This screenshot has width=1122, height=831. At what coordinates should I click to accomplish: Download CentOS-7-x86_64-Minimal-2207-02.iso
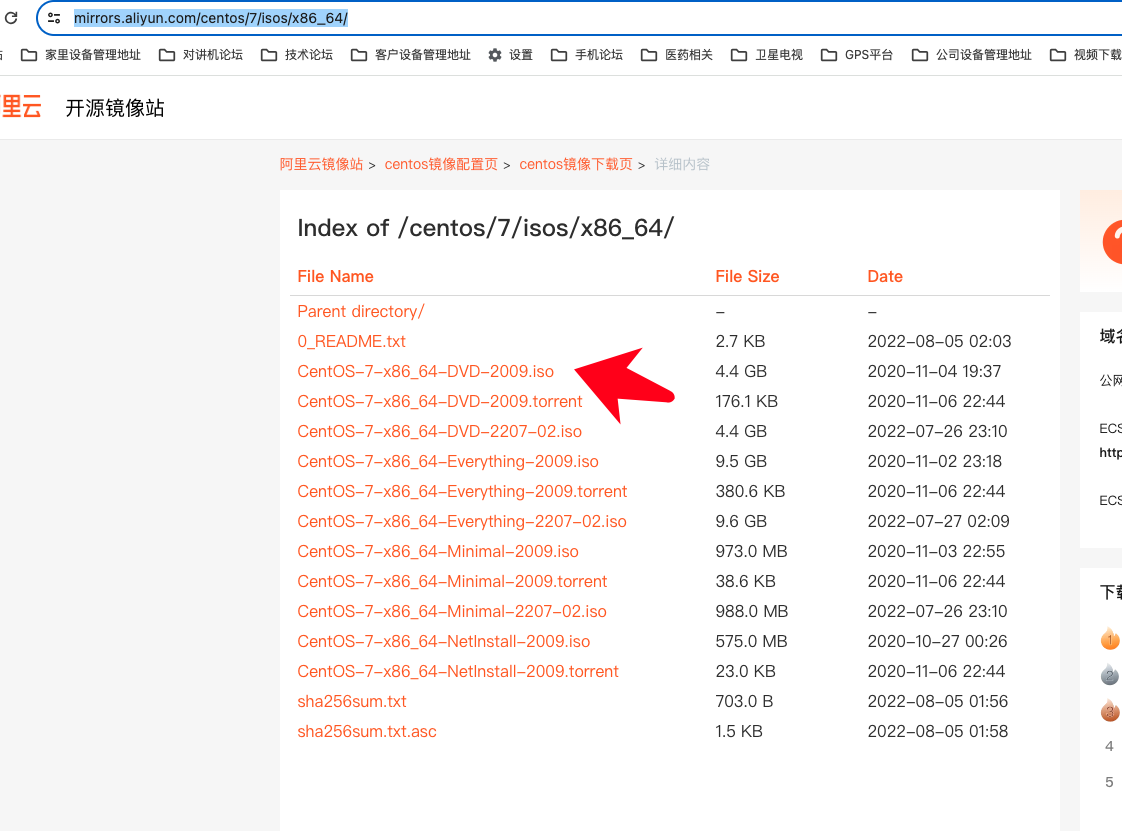coord(452,612)
